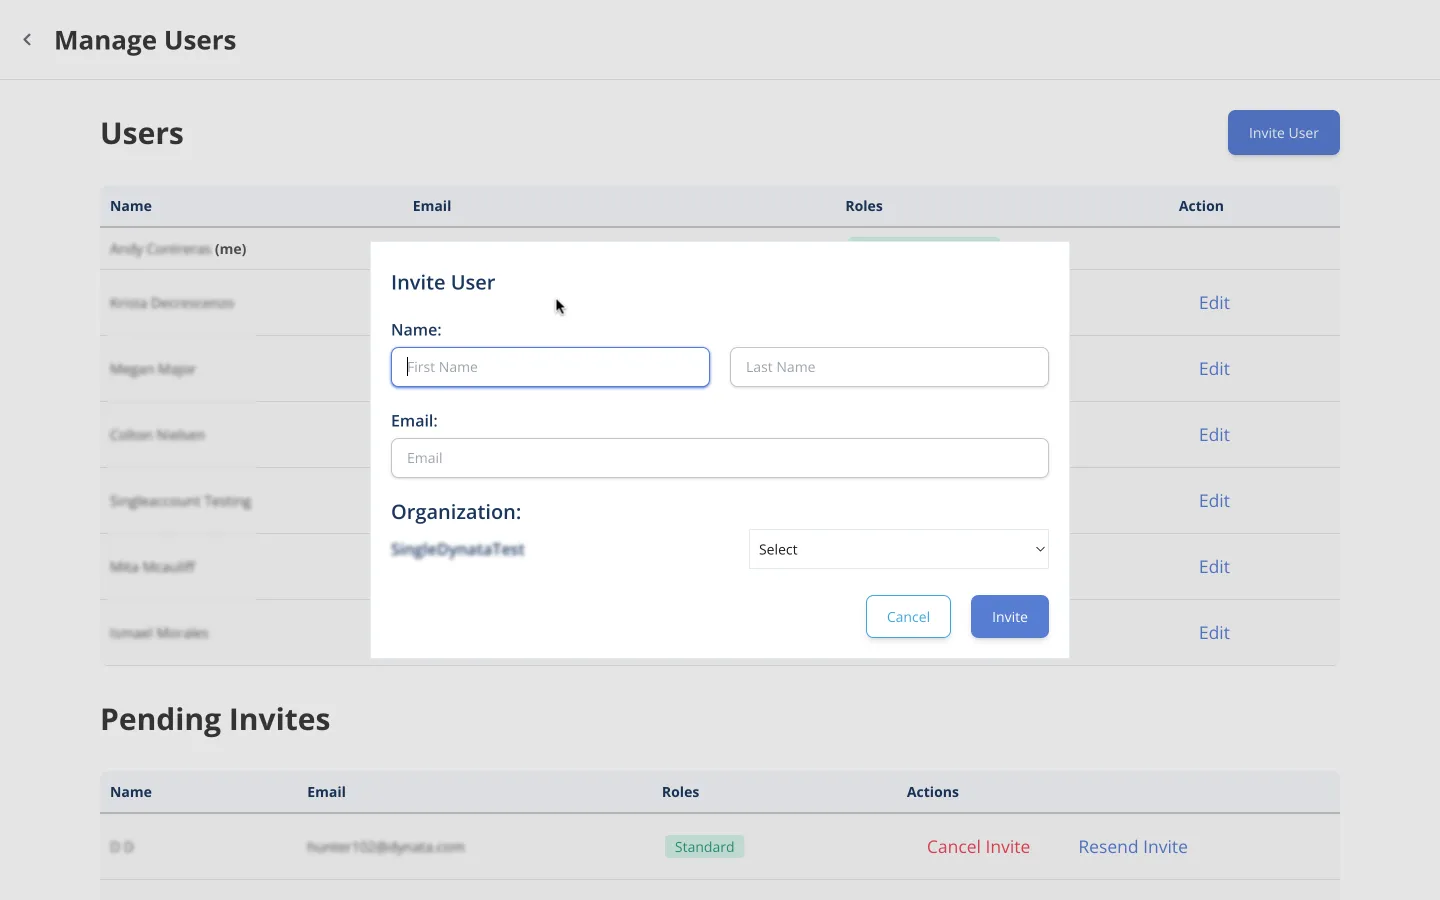Screen dimensions: 1440x900
Task: Cancel the Invite User dialog
Action: point(908,617)
